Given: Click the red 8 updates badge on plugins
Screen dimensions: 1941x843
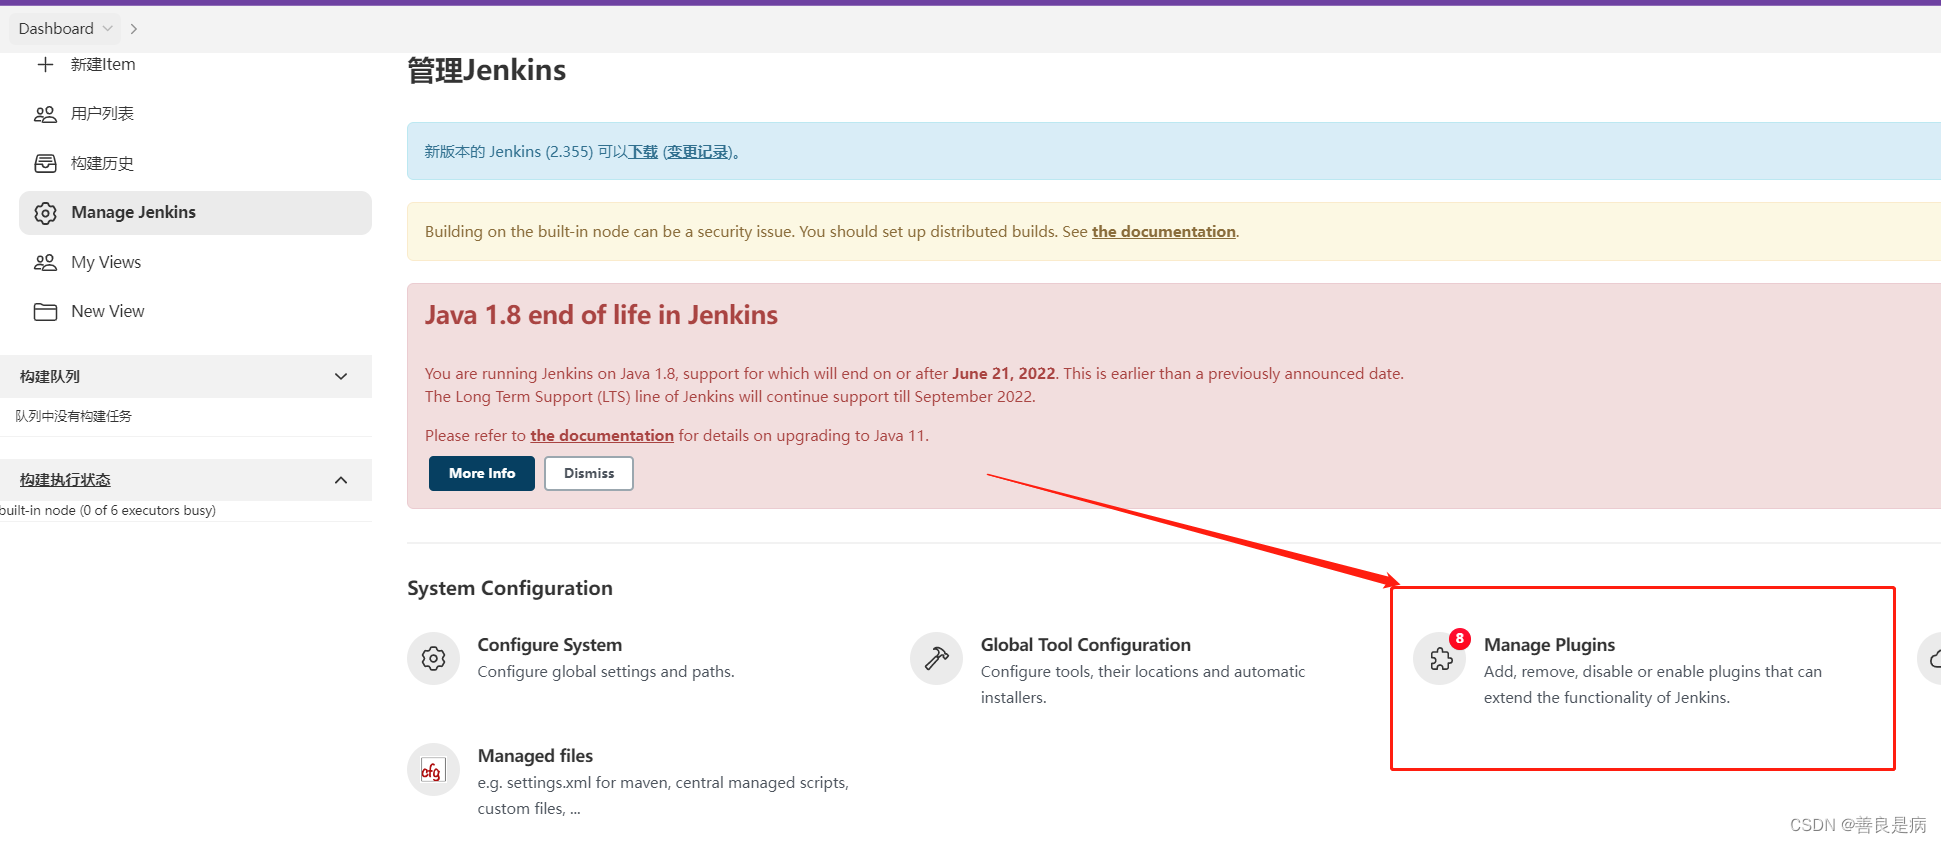Looking at the screenshot, I should click(1460, 638).
